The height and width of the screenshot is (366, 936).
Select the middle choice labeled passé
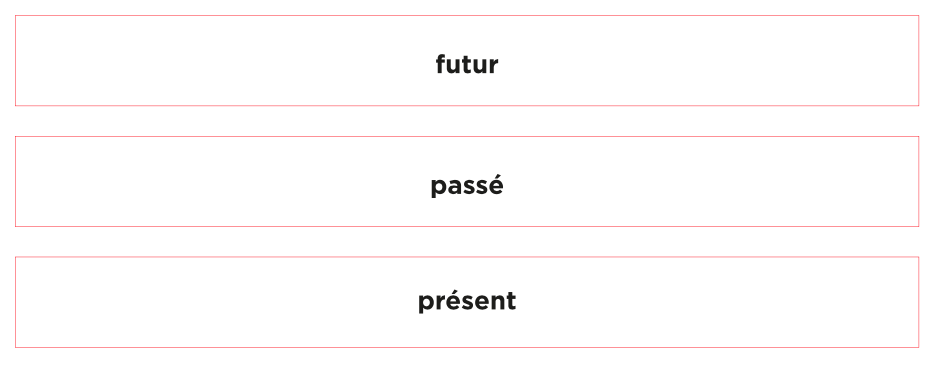(467, 182)
